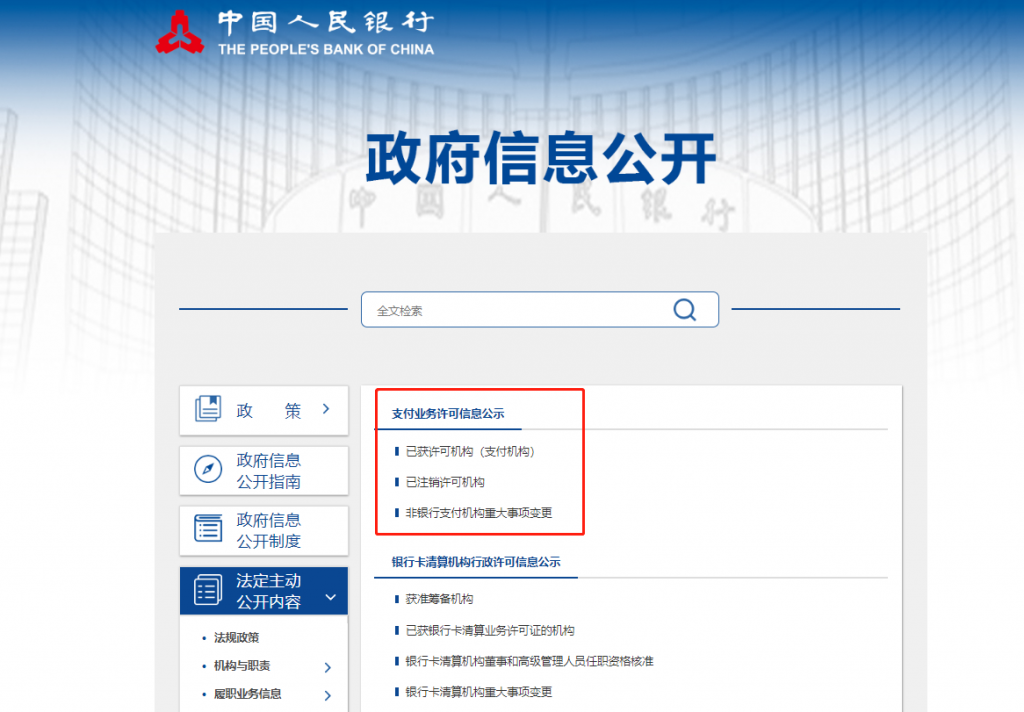
Task: Expand the 机构与职责 submenu arrow
Action: coord(328,667)
